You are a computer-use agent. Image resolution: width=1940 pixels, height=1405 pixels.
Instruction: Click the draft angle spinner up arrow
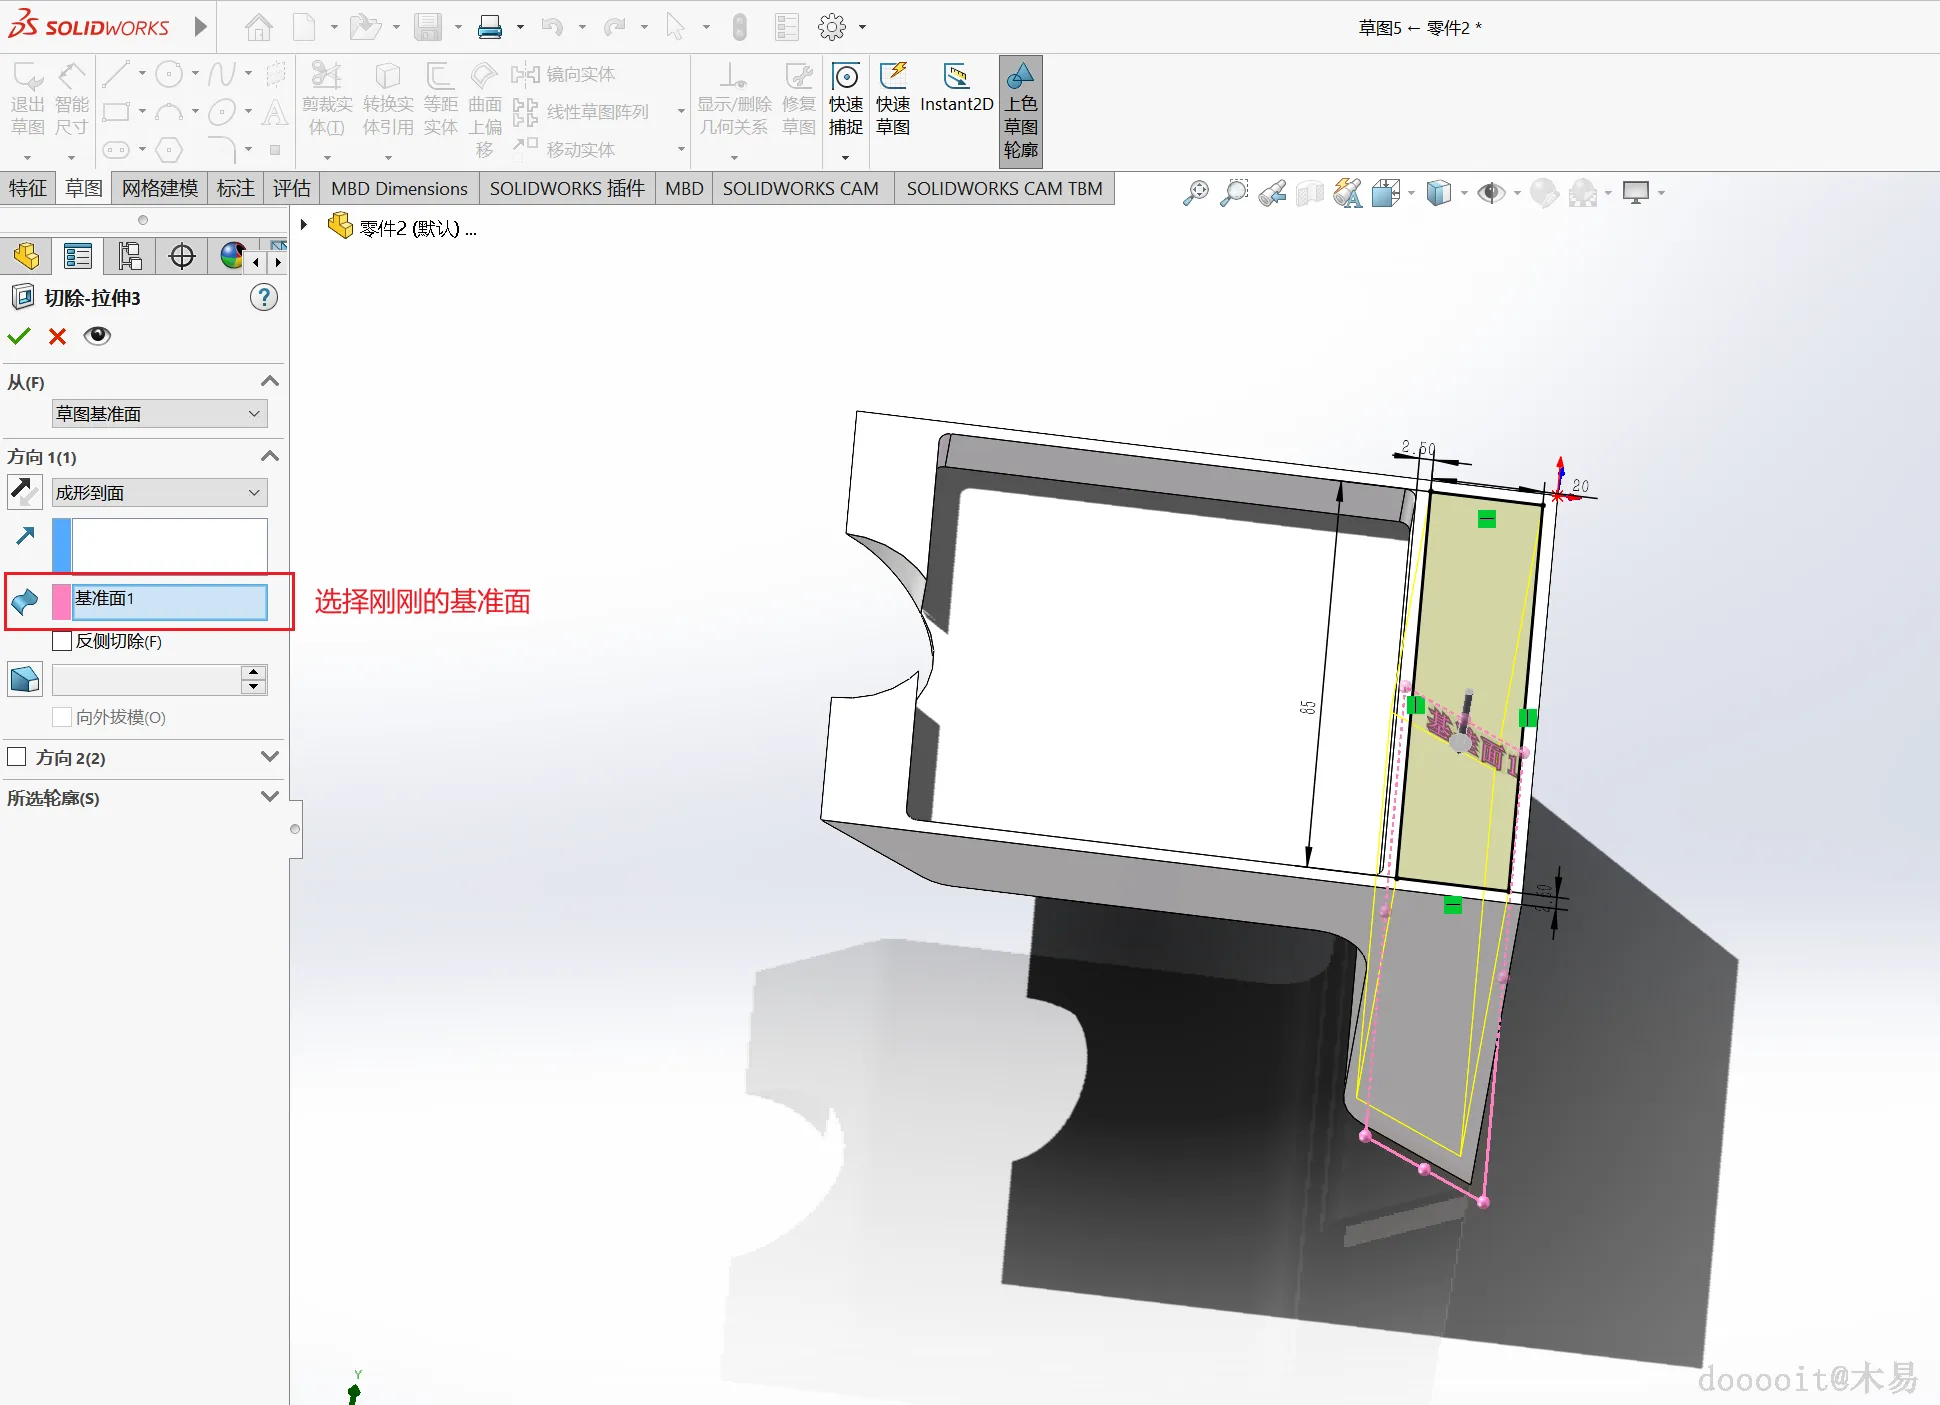(x=254, y=672)
